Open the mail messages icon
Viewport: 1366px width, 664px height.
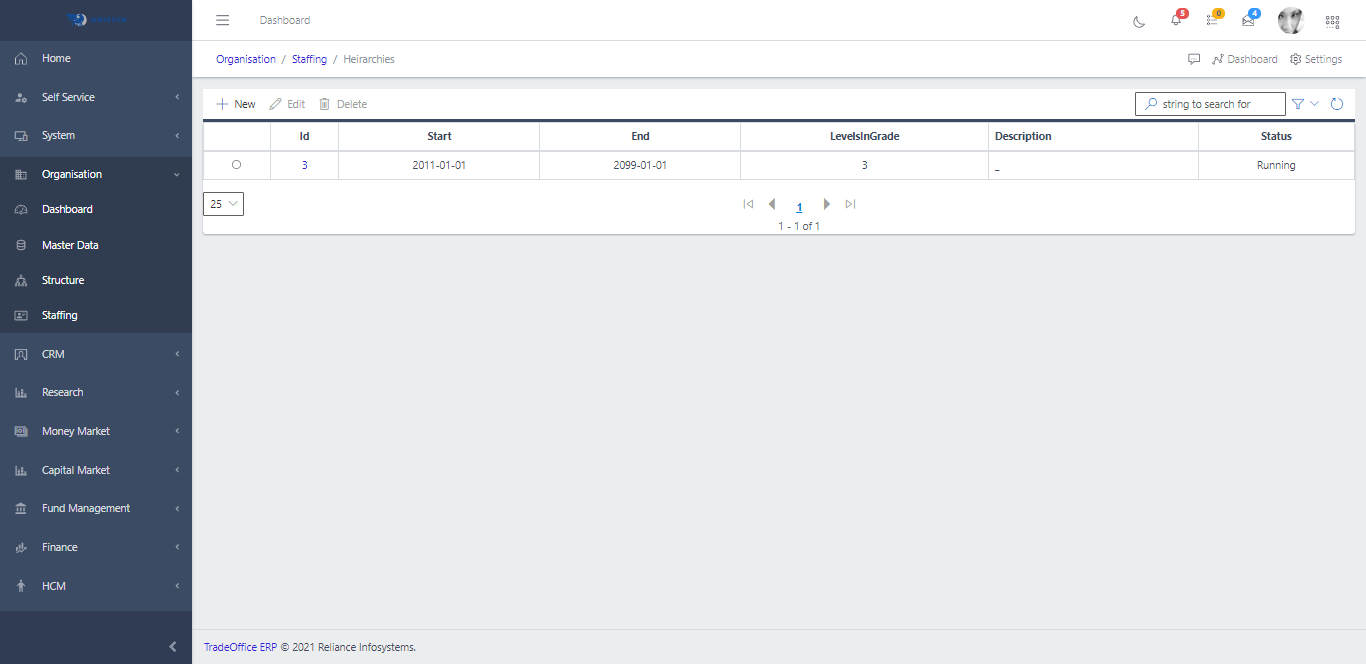(1248, 20)
